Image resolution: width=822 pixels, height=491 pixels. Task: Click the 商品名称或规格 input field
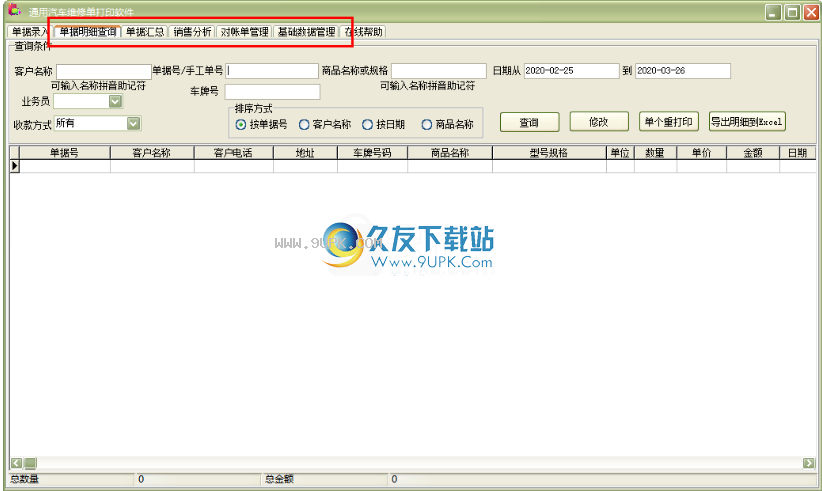(439, 71)
